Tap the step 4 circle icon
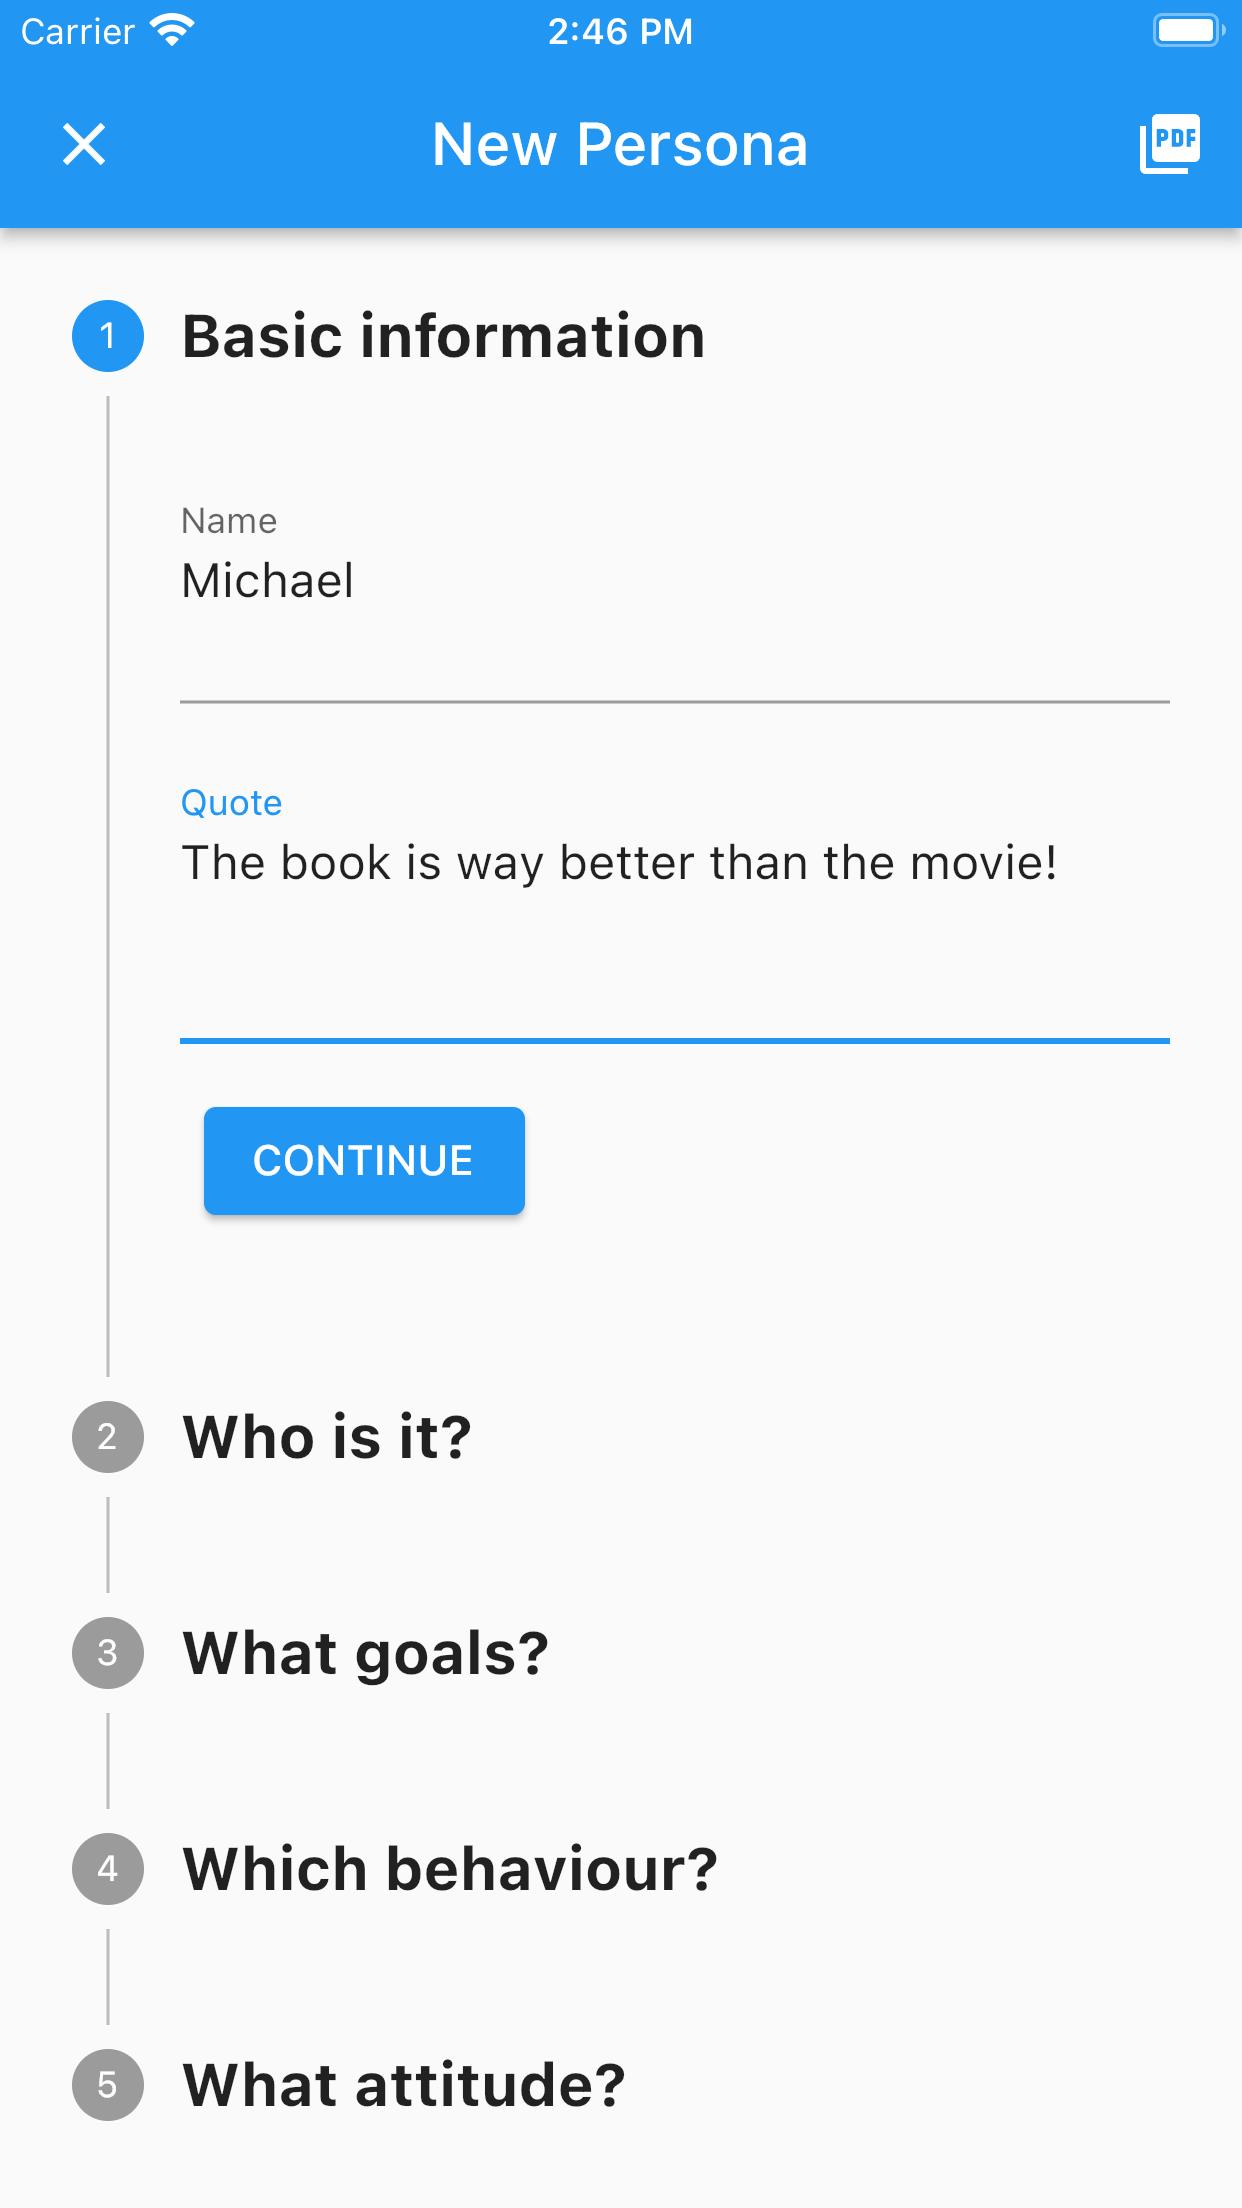Viewport: 1242px width, 2208px height. [108, 1869]
